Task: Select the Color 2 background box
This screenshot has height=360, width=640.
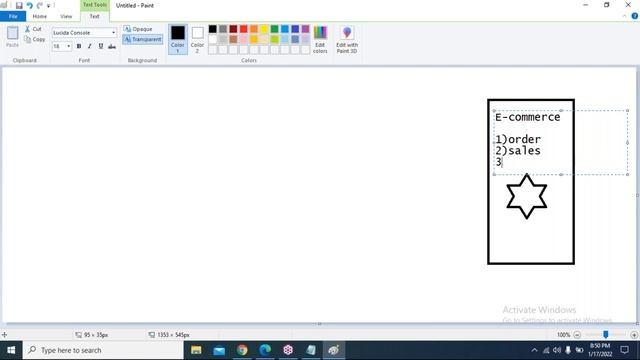Action: tap(198, 39)
